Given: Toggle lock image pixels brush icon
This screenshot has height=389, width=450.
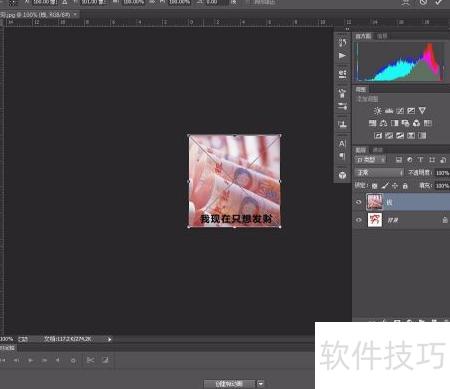Looking at the screenshot, I should click(x=385, y=186).
